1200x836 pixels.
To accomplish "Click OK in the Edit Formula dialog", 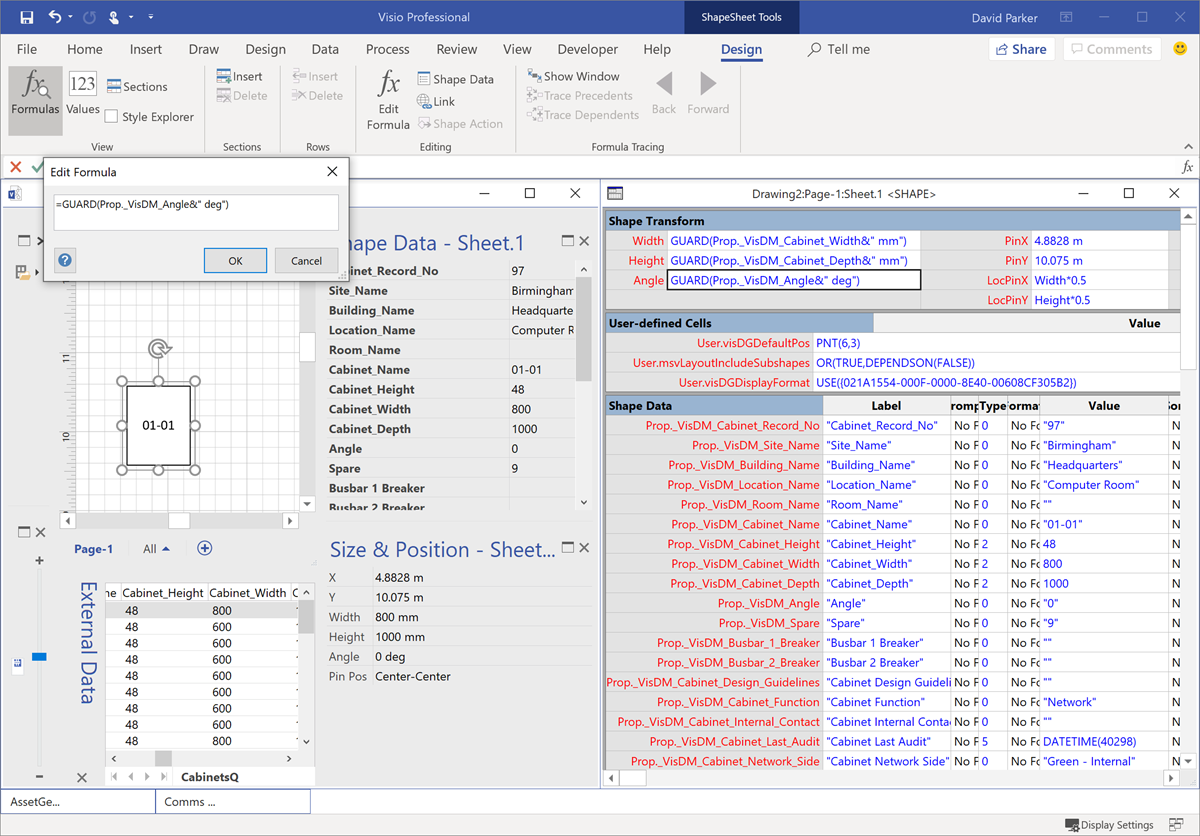I will point(235,260).
